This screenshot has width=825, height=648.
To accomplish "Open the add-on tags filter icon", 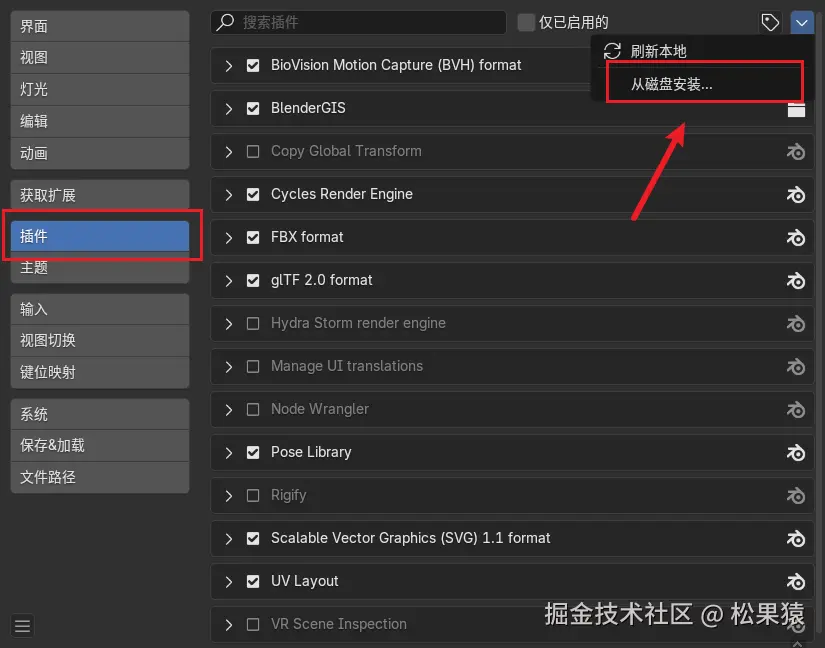I will (770, 23).
